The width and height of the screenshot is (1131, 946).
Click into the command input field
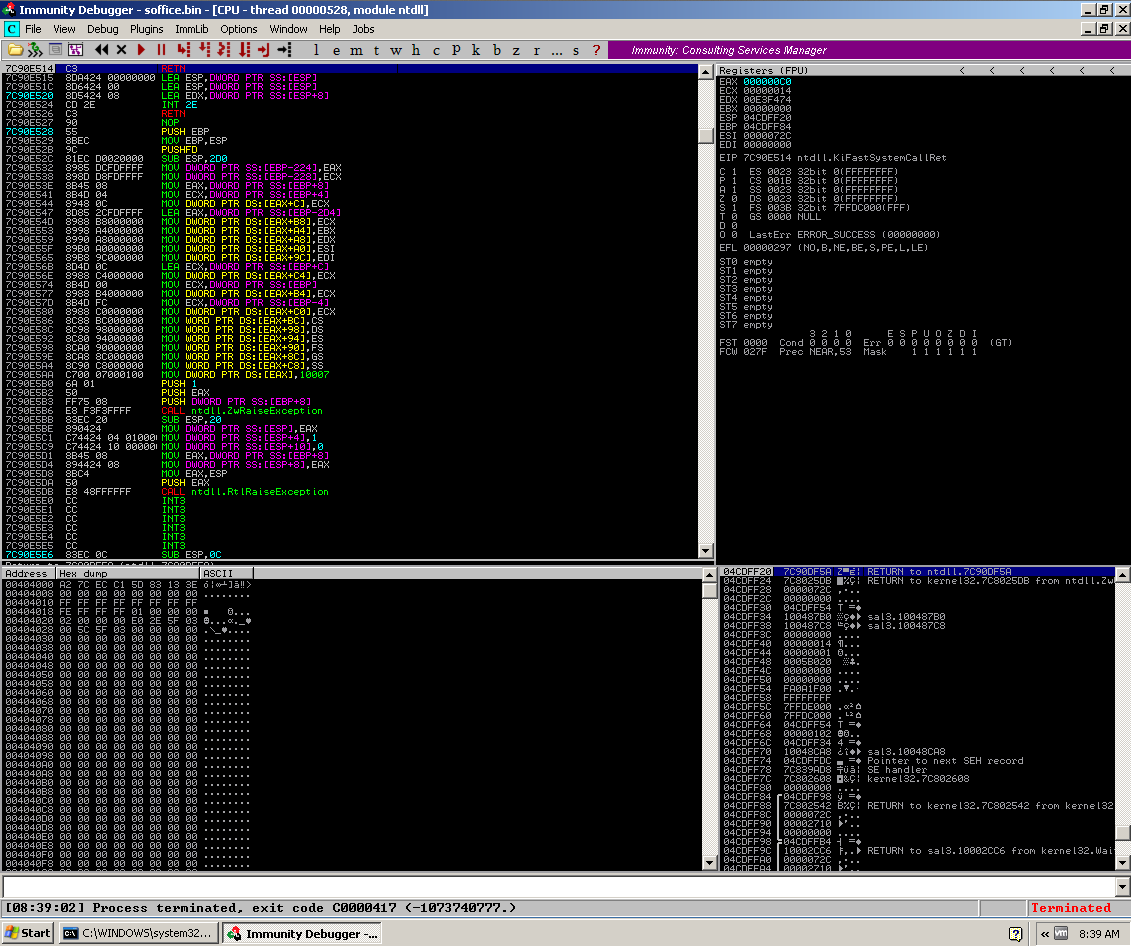[x=558, y=886]
